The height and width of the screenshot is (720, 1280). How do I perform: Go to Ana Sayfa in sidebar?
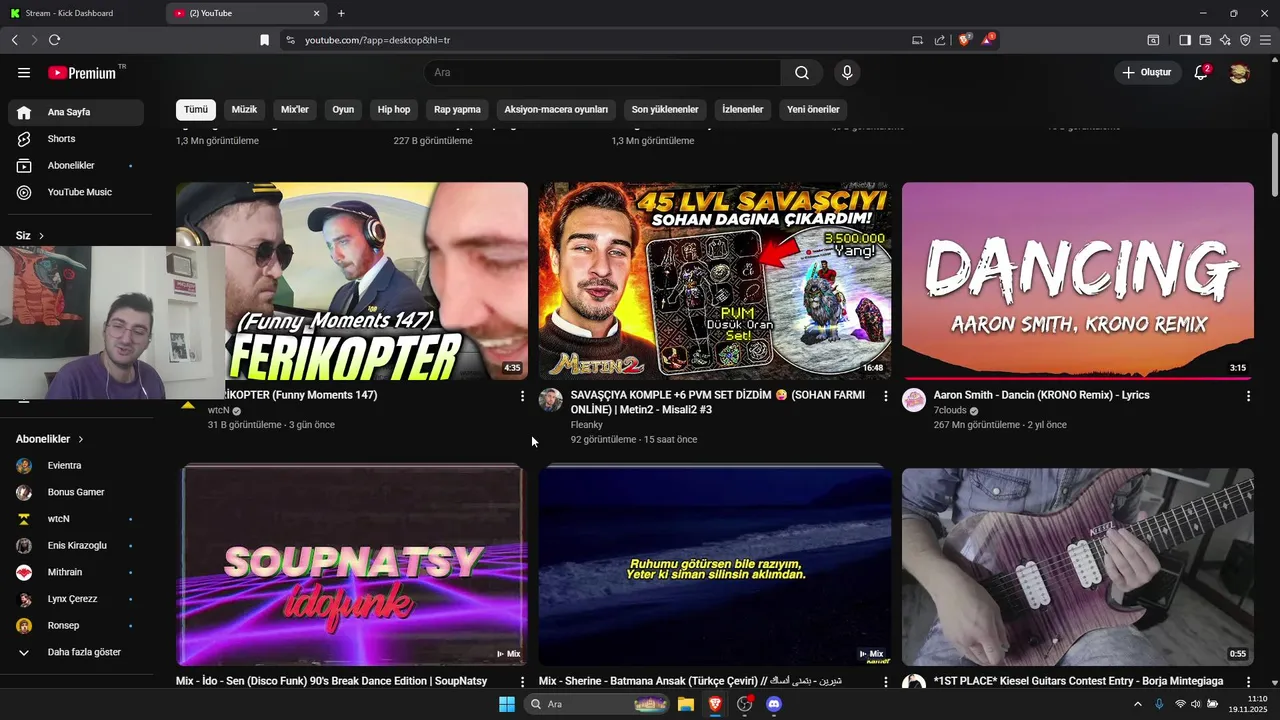click(76, 112)
